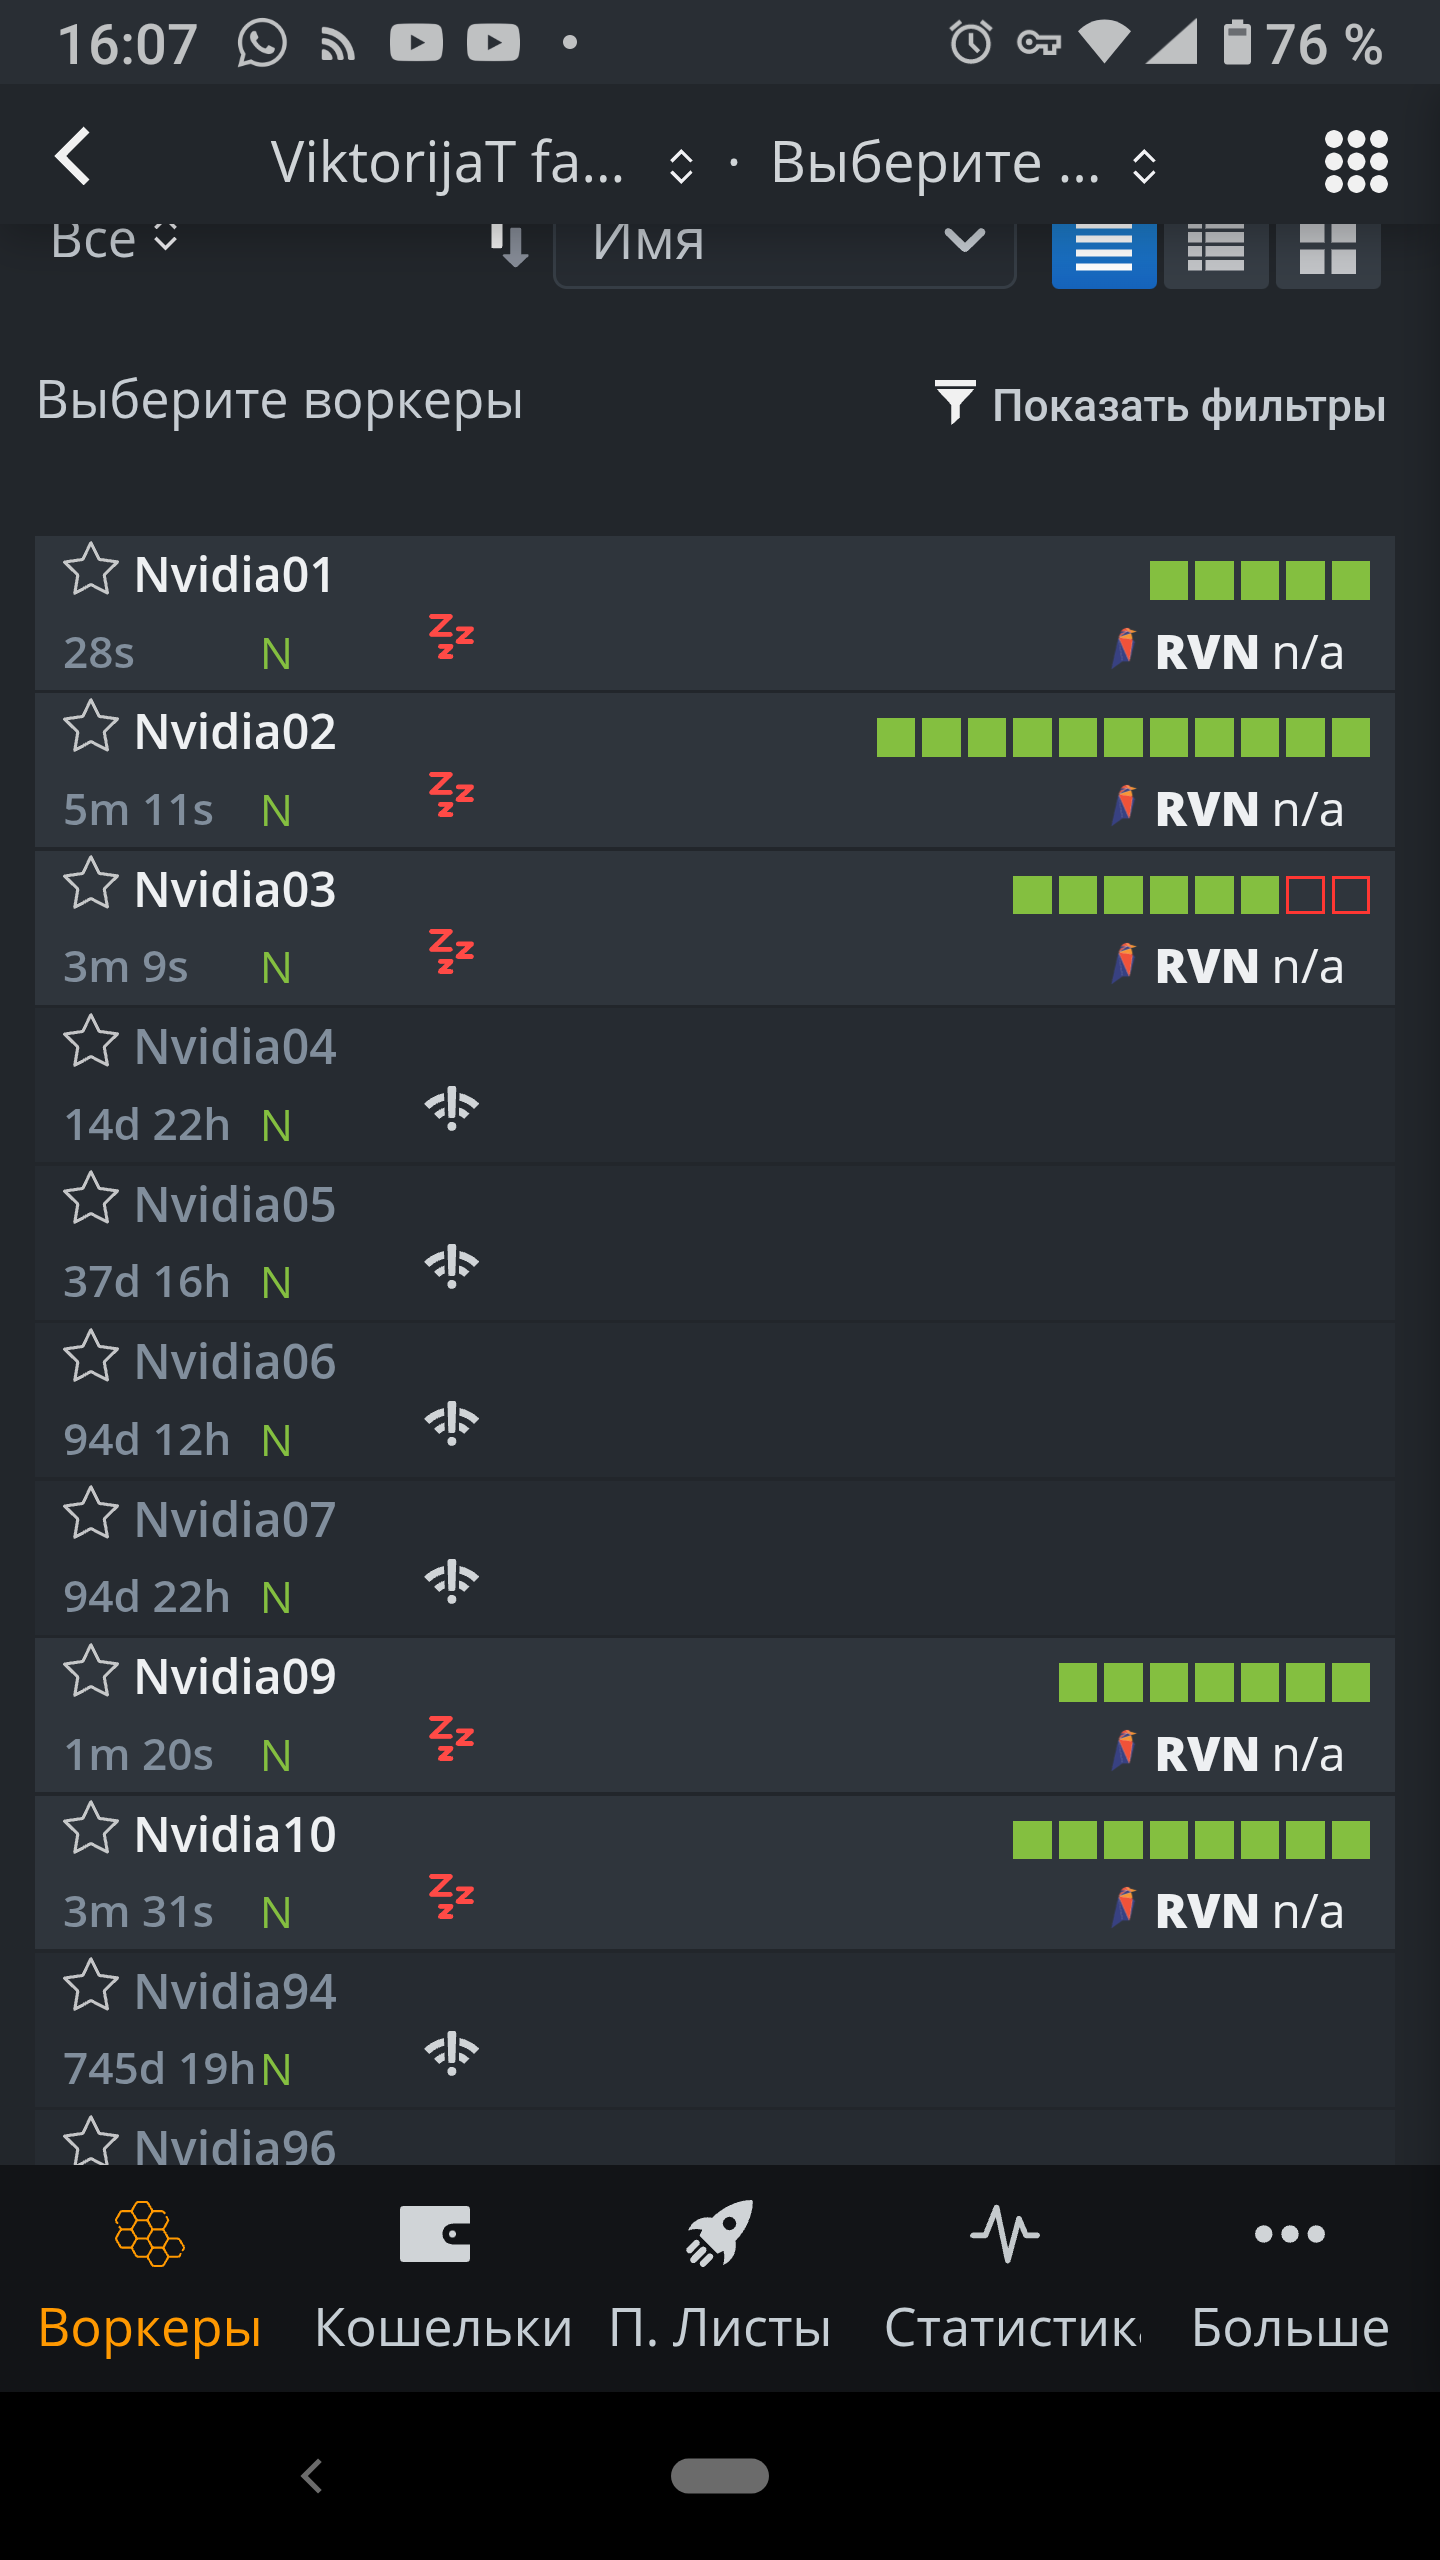Open the Nvidia10 worker entry
Viewport: 1440px width, 2560px height.
[x=715, y=1872]
